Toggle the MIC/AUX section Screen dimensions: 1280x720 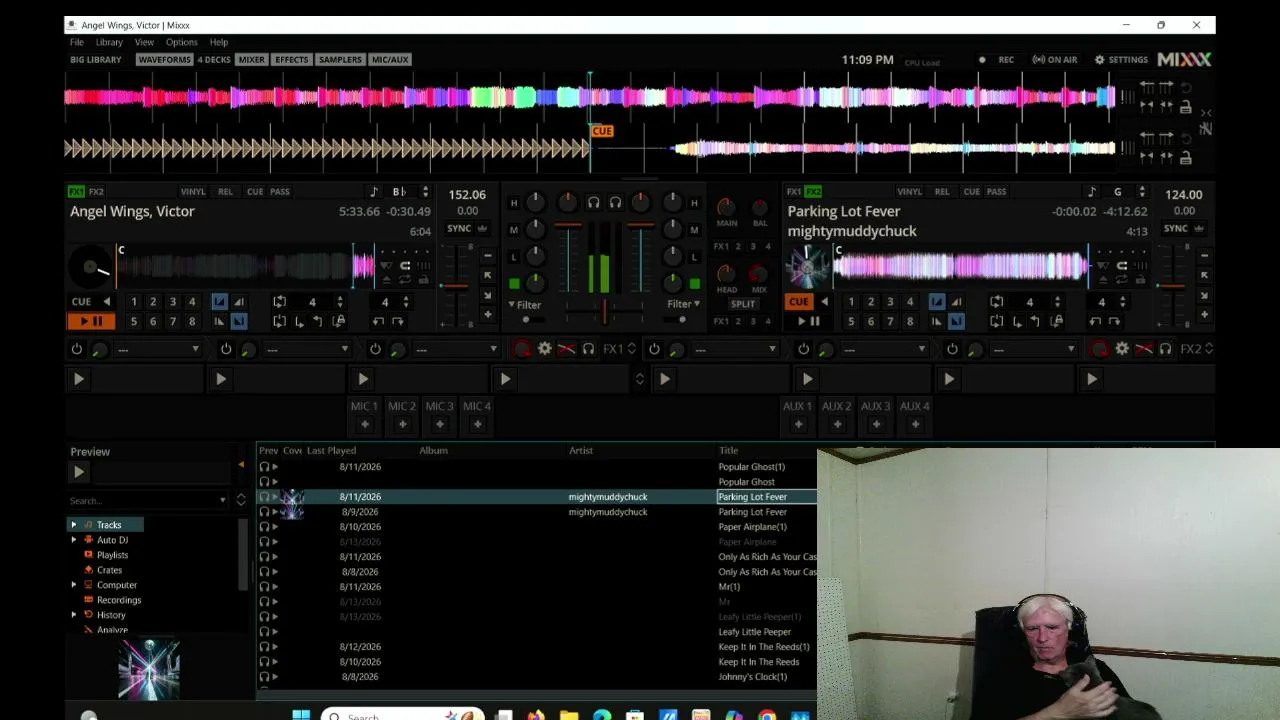tap(390, 59)
